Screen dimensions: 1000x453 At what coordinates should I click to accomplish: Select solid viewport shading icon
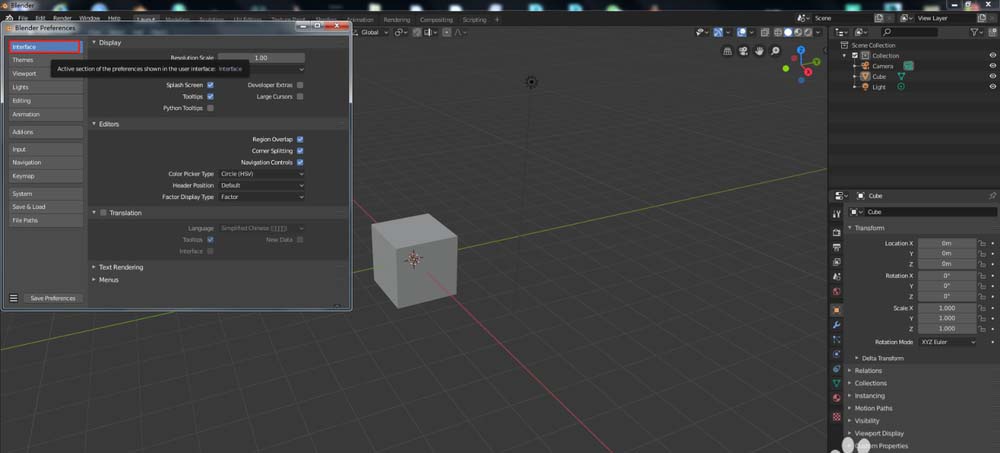[788, 33]
